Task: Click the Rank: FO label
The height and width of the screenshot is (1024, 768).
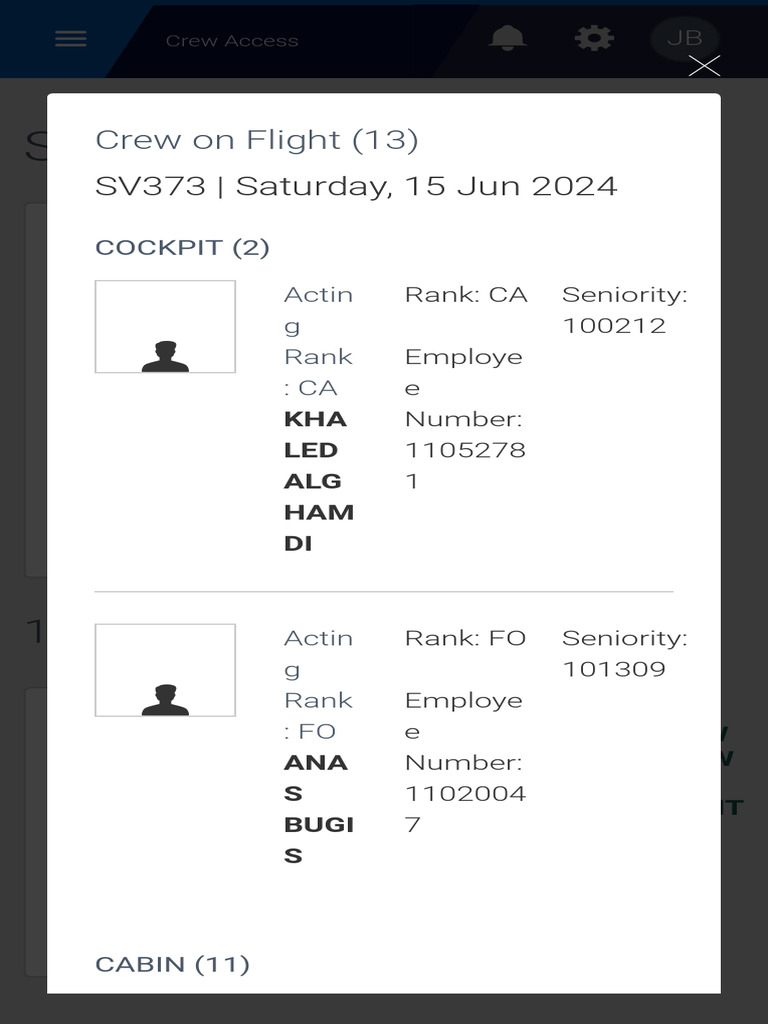Action: tap(466, 638)
